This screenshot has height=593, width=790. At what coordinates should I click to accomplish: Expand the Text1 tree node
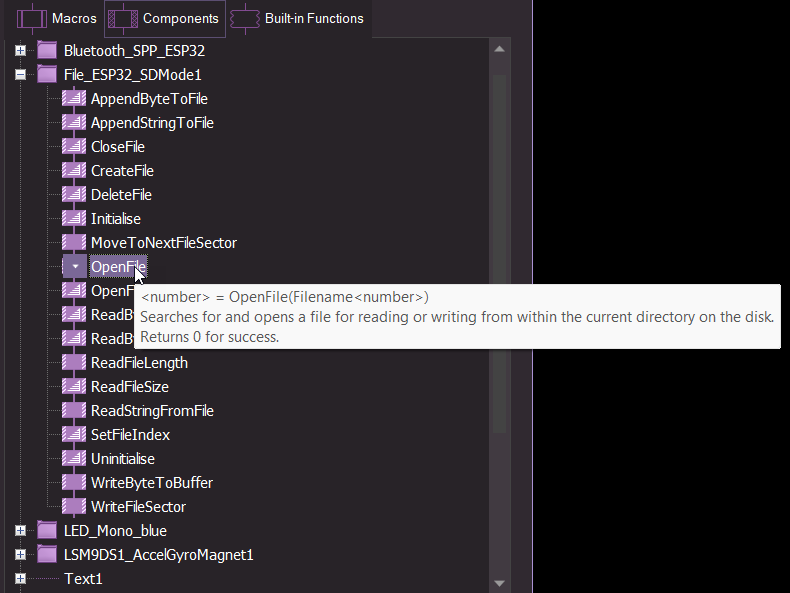point(20,578)
